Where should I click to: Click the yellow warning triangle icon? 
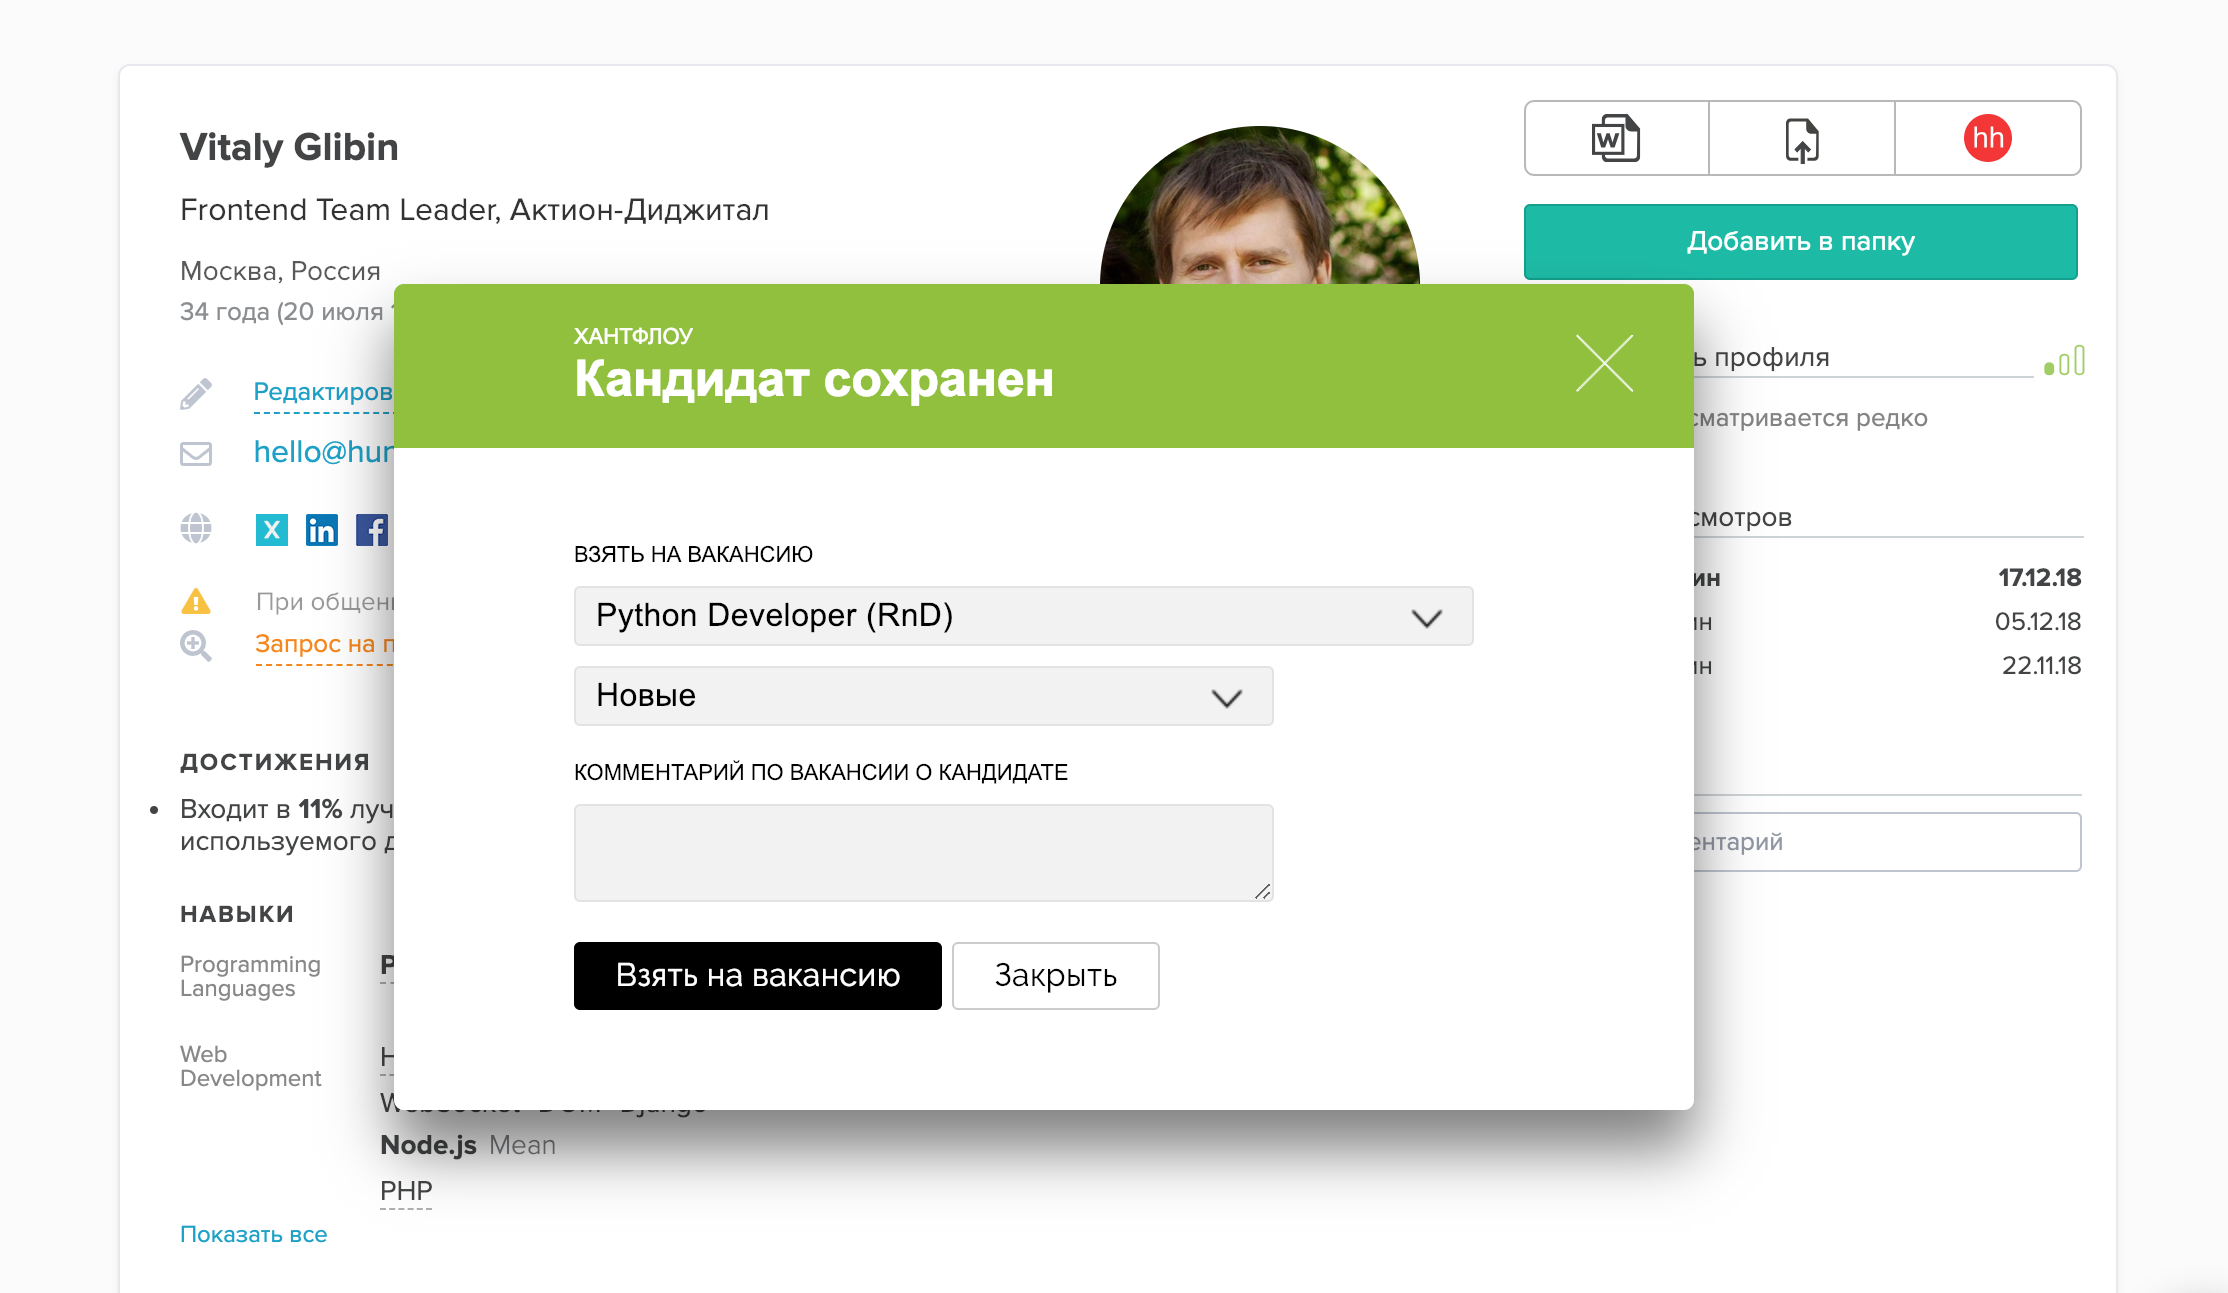point(196,601)
